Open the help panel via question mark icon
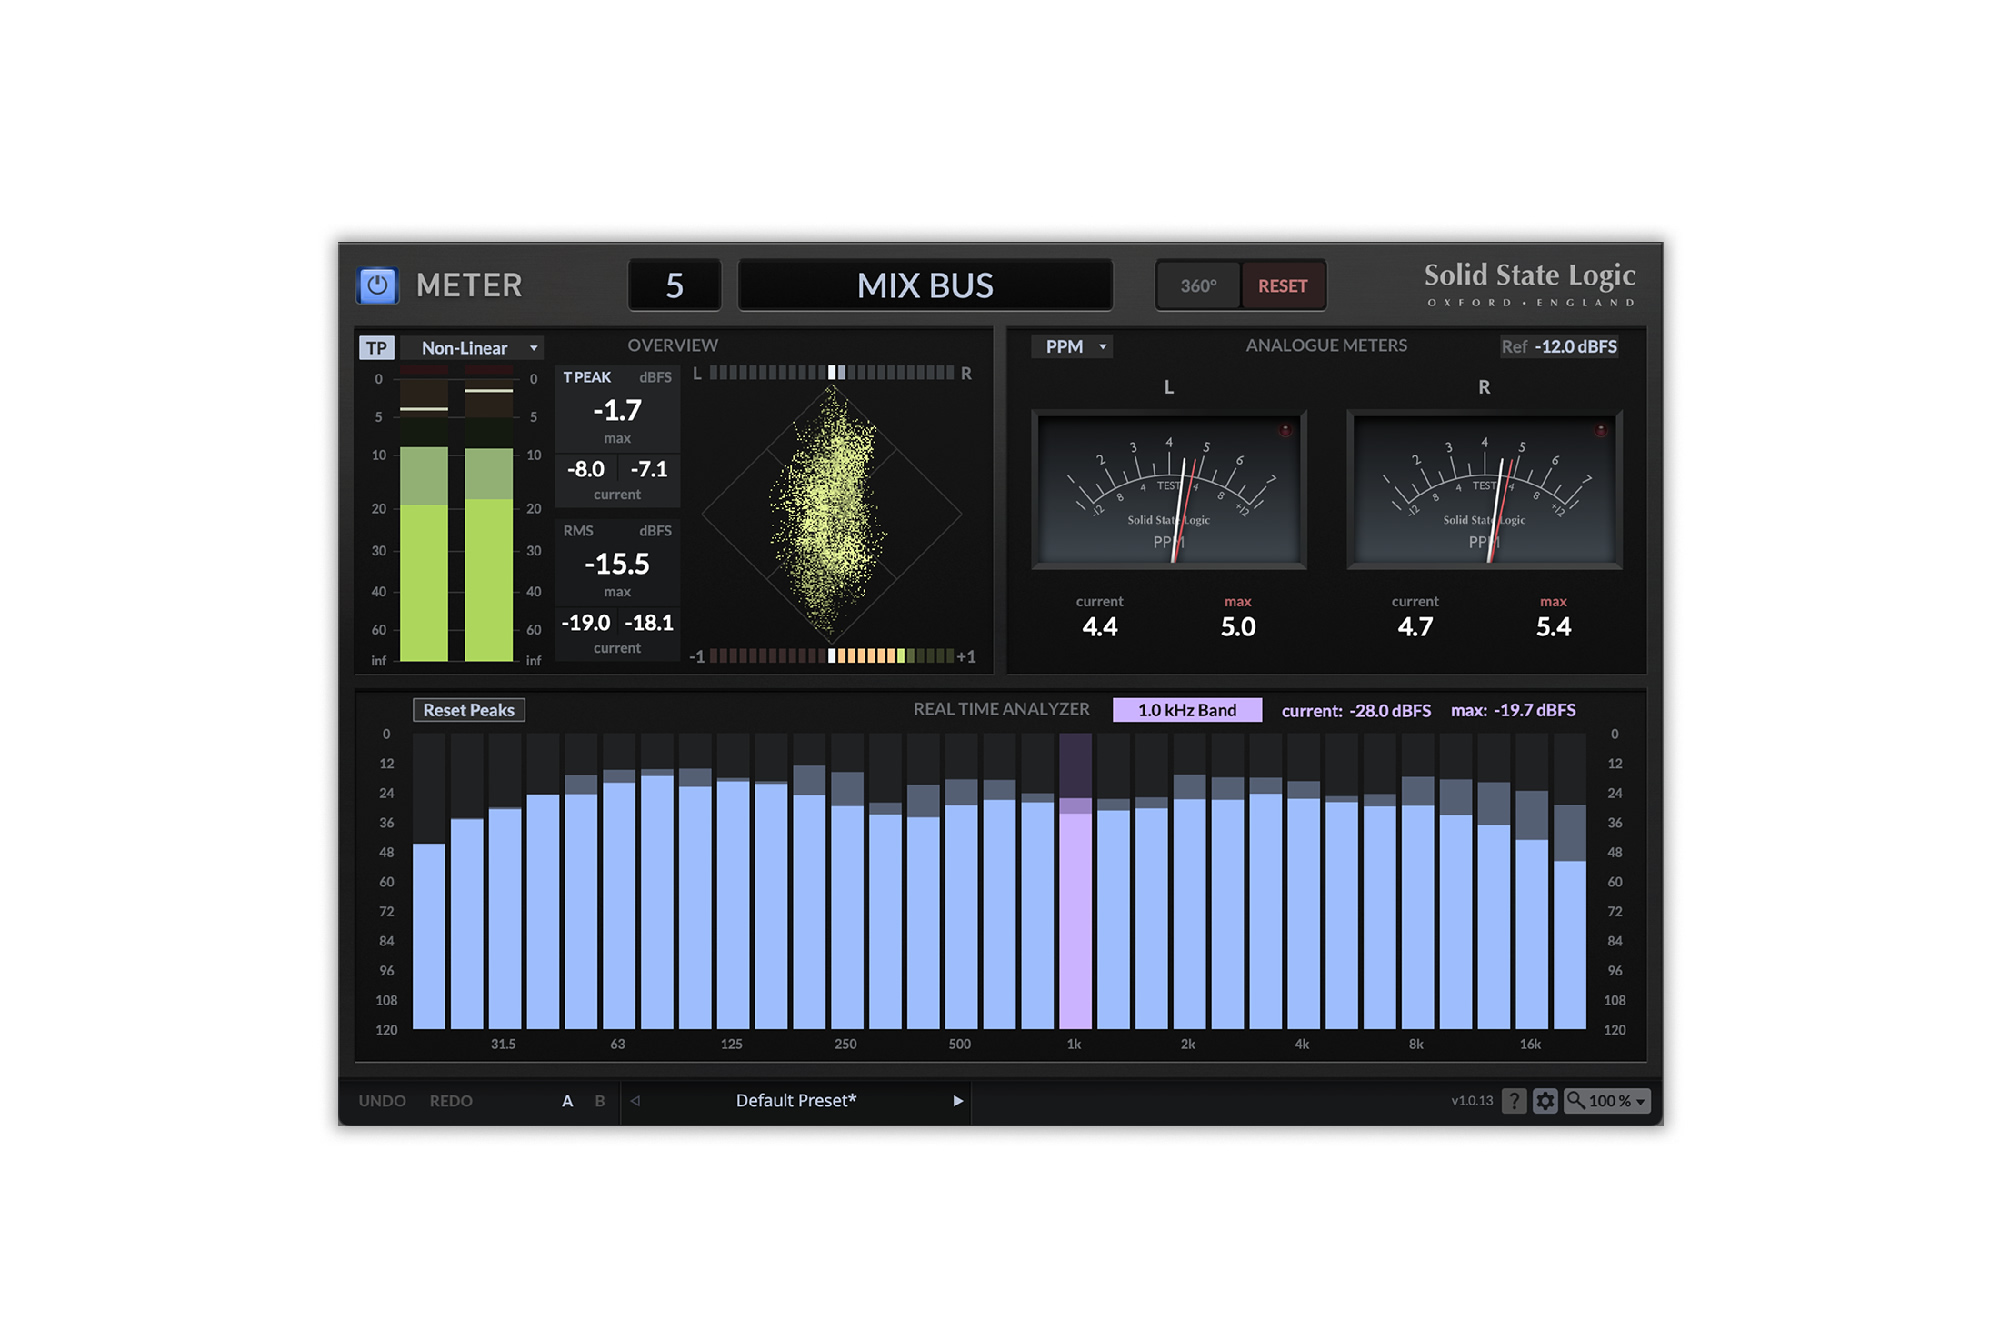This screenshot has height=1334, width=2000. [x=1513, y=1100]
